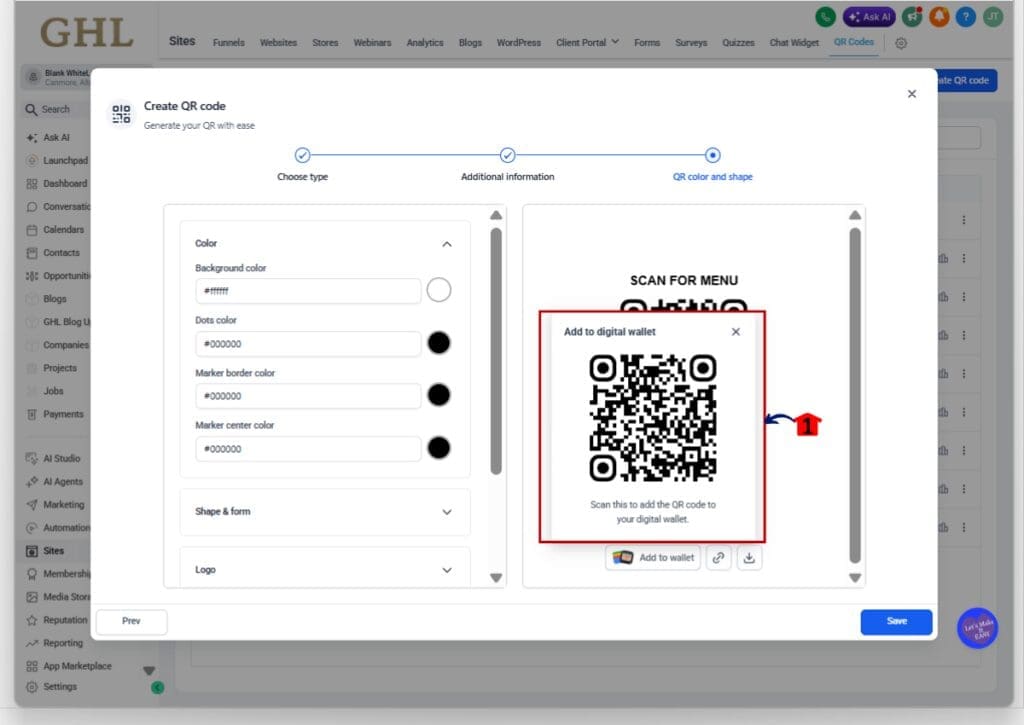Switch to the Webinars tab
This screenshot has height=725, width=1024.
(x=372, y=42)
